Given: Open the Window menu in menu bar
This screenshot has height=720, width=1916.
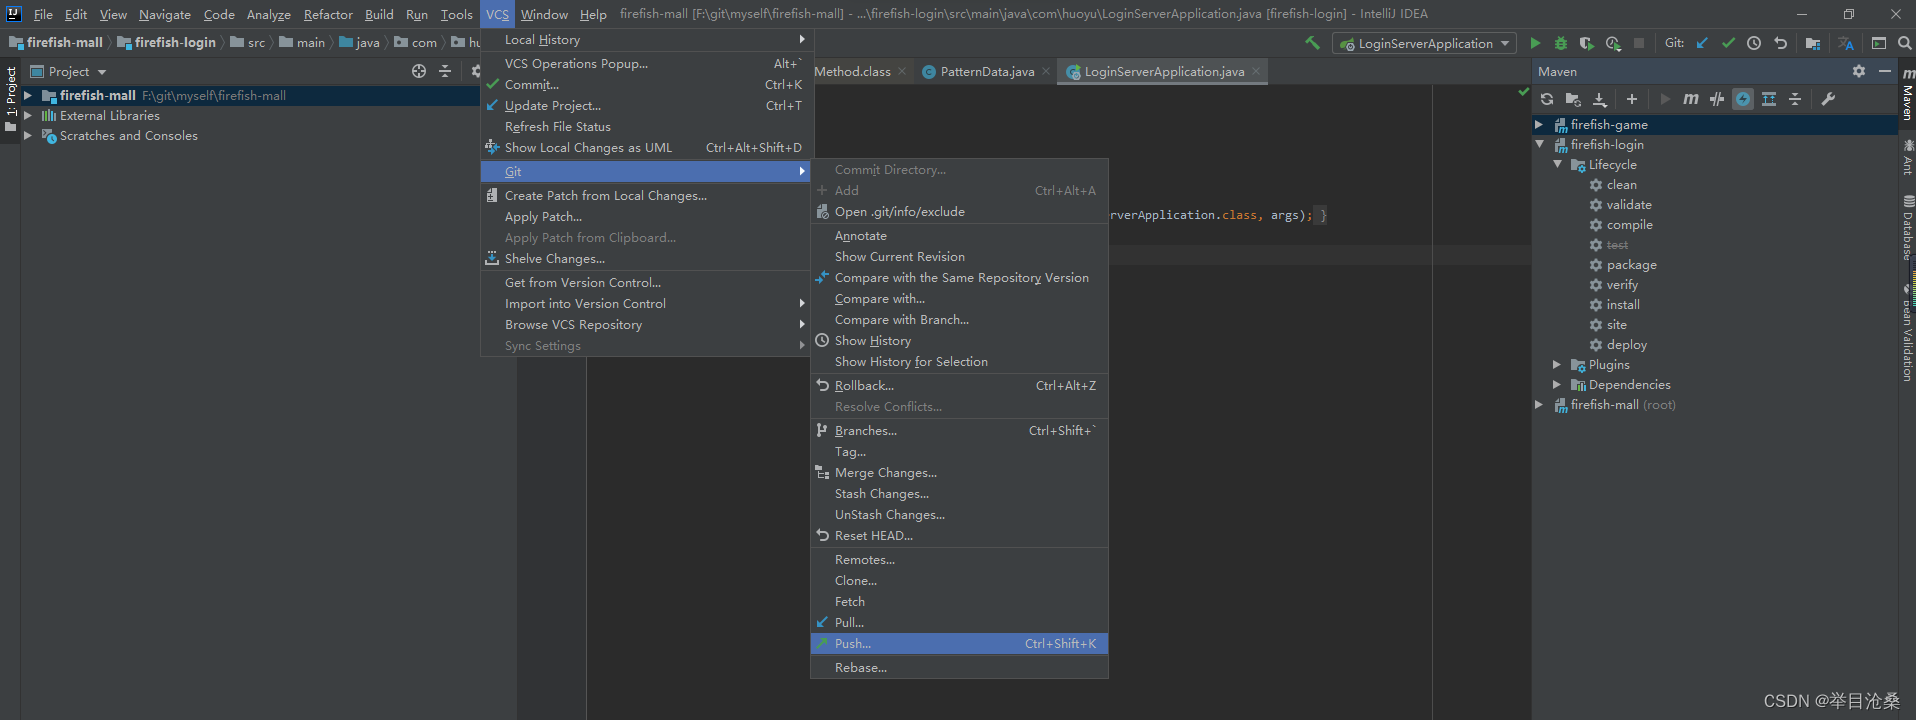Looking at the screenshot, I should pyautogui.click(x=544, y=14).
